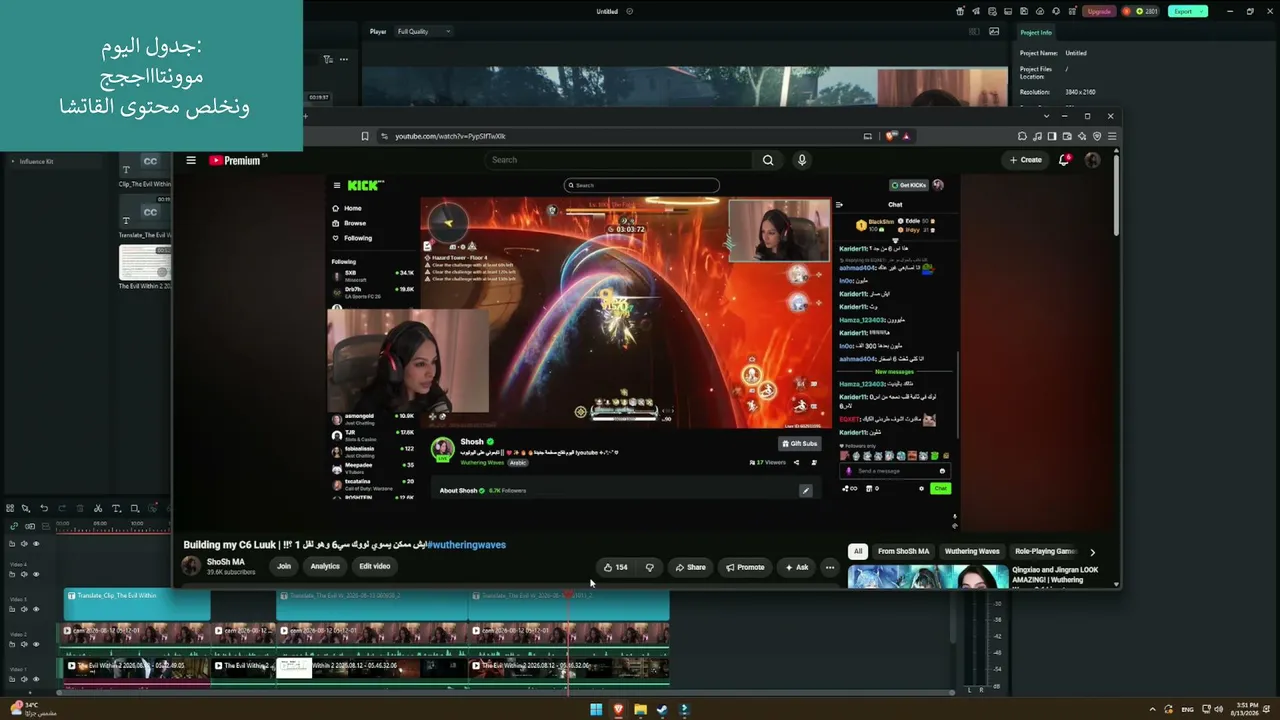The height and width of the screenshot is (720, 1280).
Task: Show next category chips with right arrow
Action: pos(1092,551)
